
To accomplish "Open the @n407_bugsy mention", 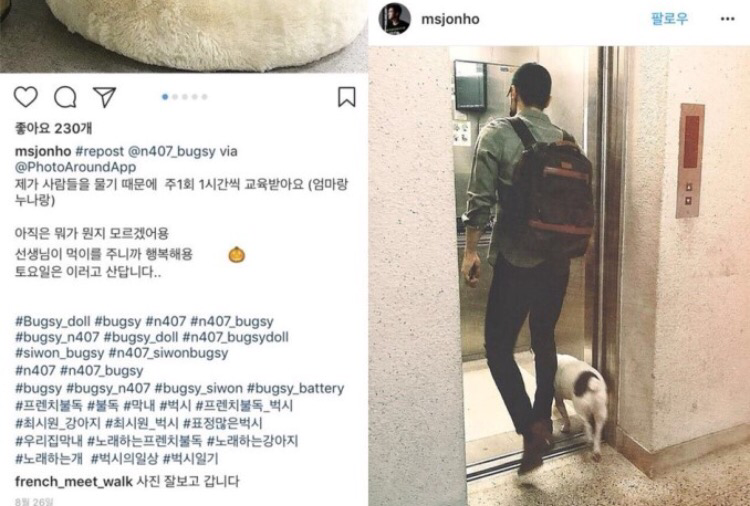I will pyautogui.click(x=171, y=152).
